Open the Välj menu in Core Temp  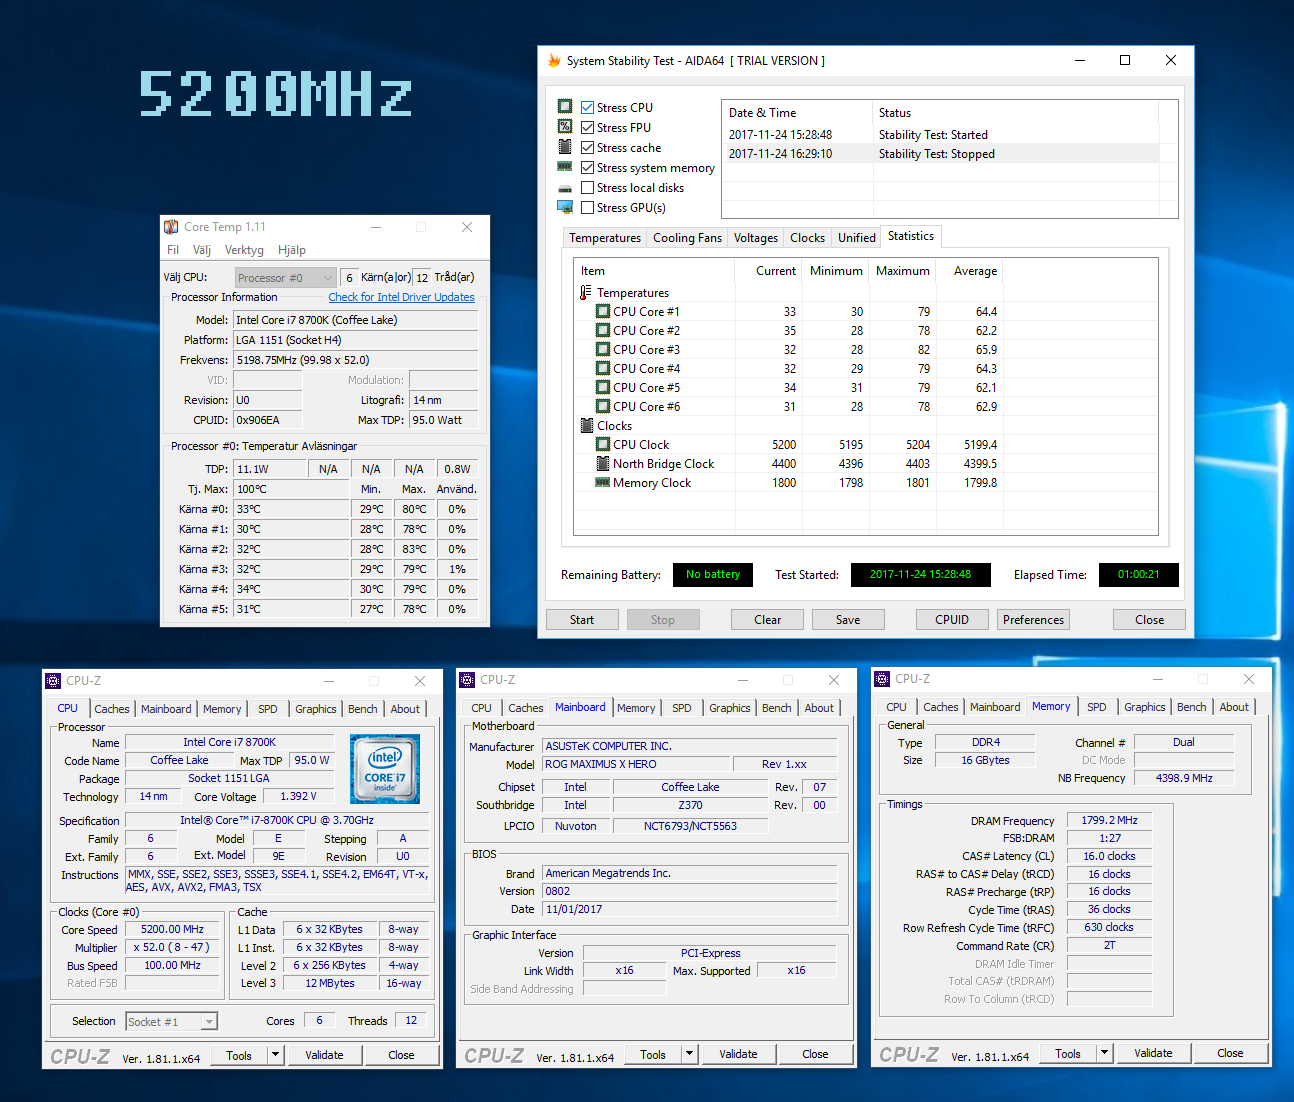(x=202, y=250)
